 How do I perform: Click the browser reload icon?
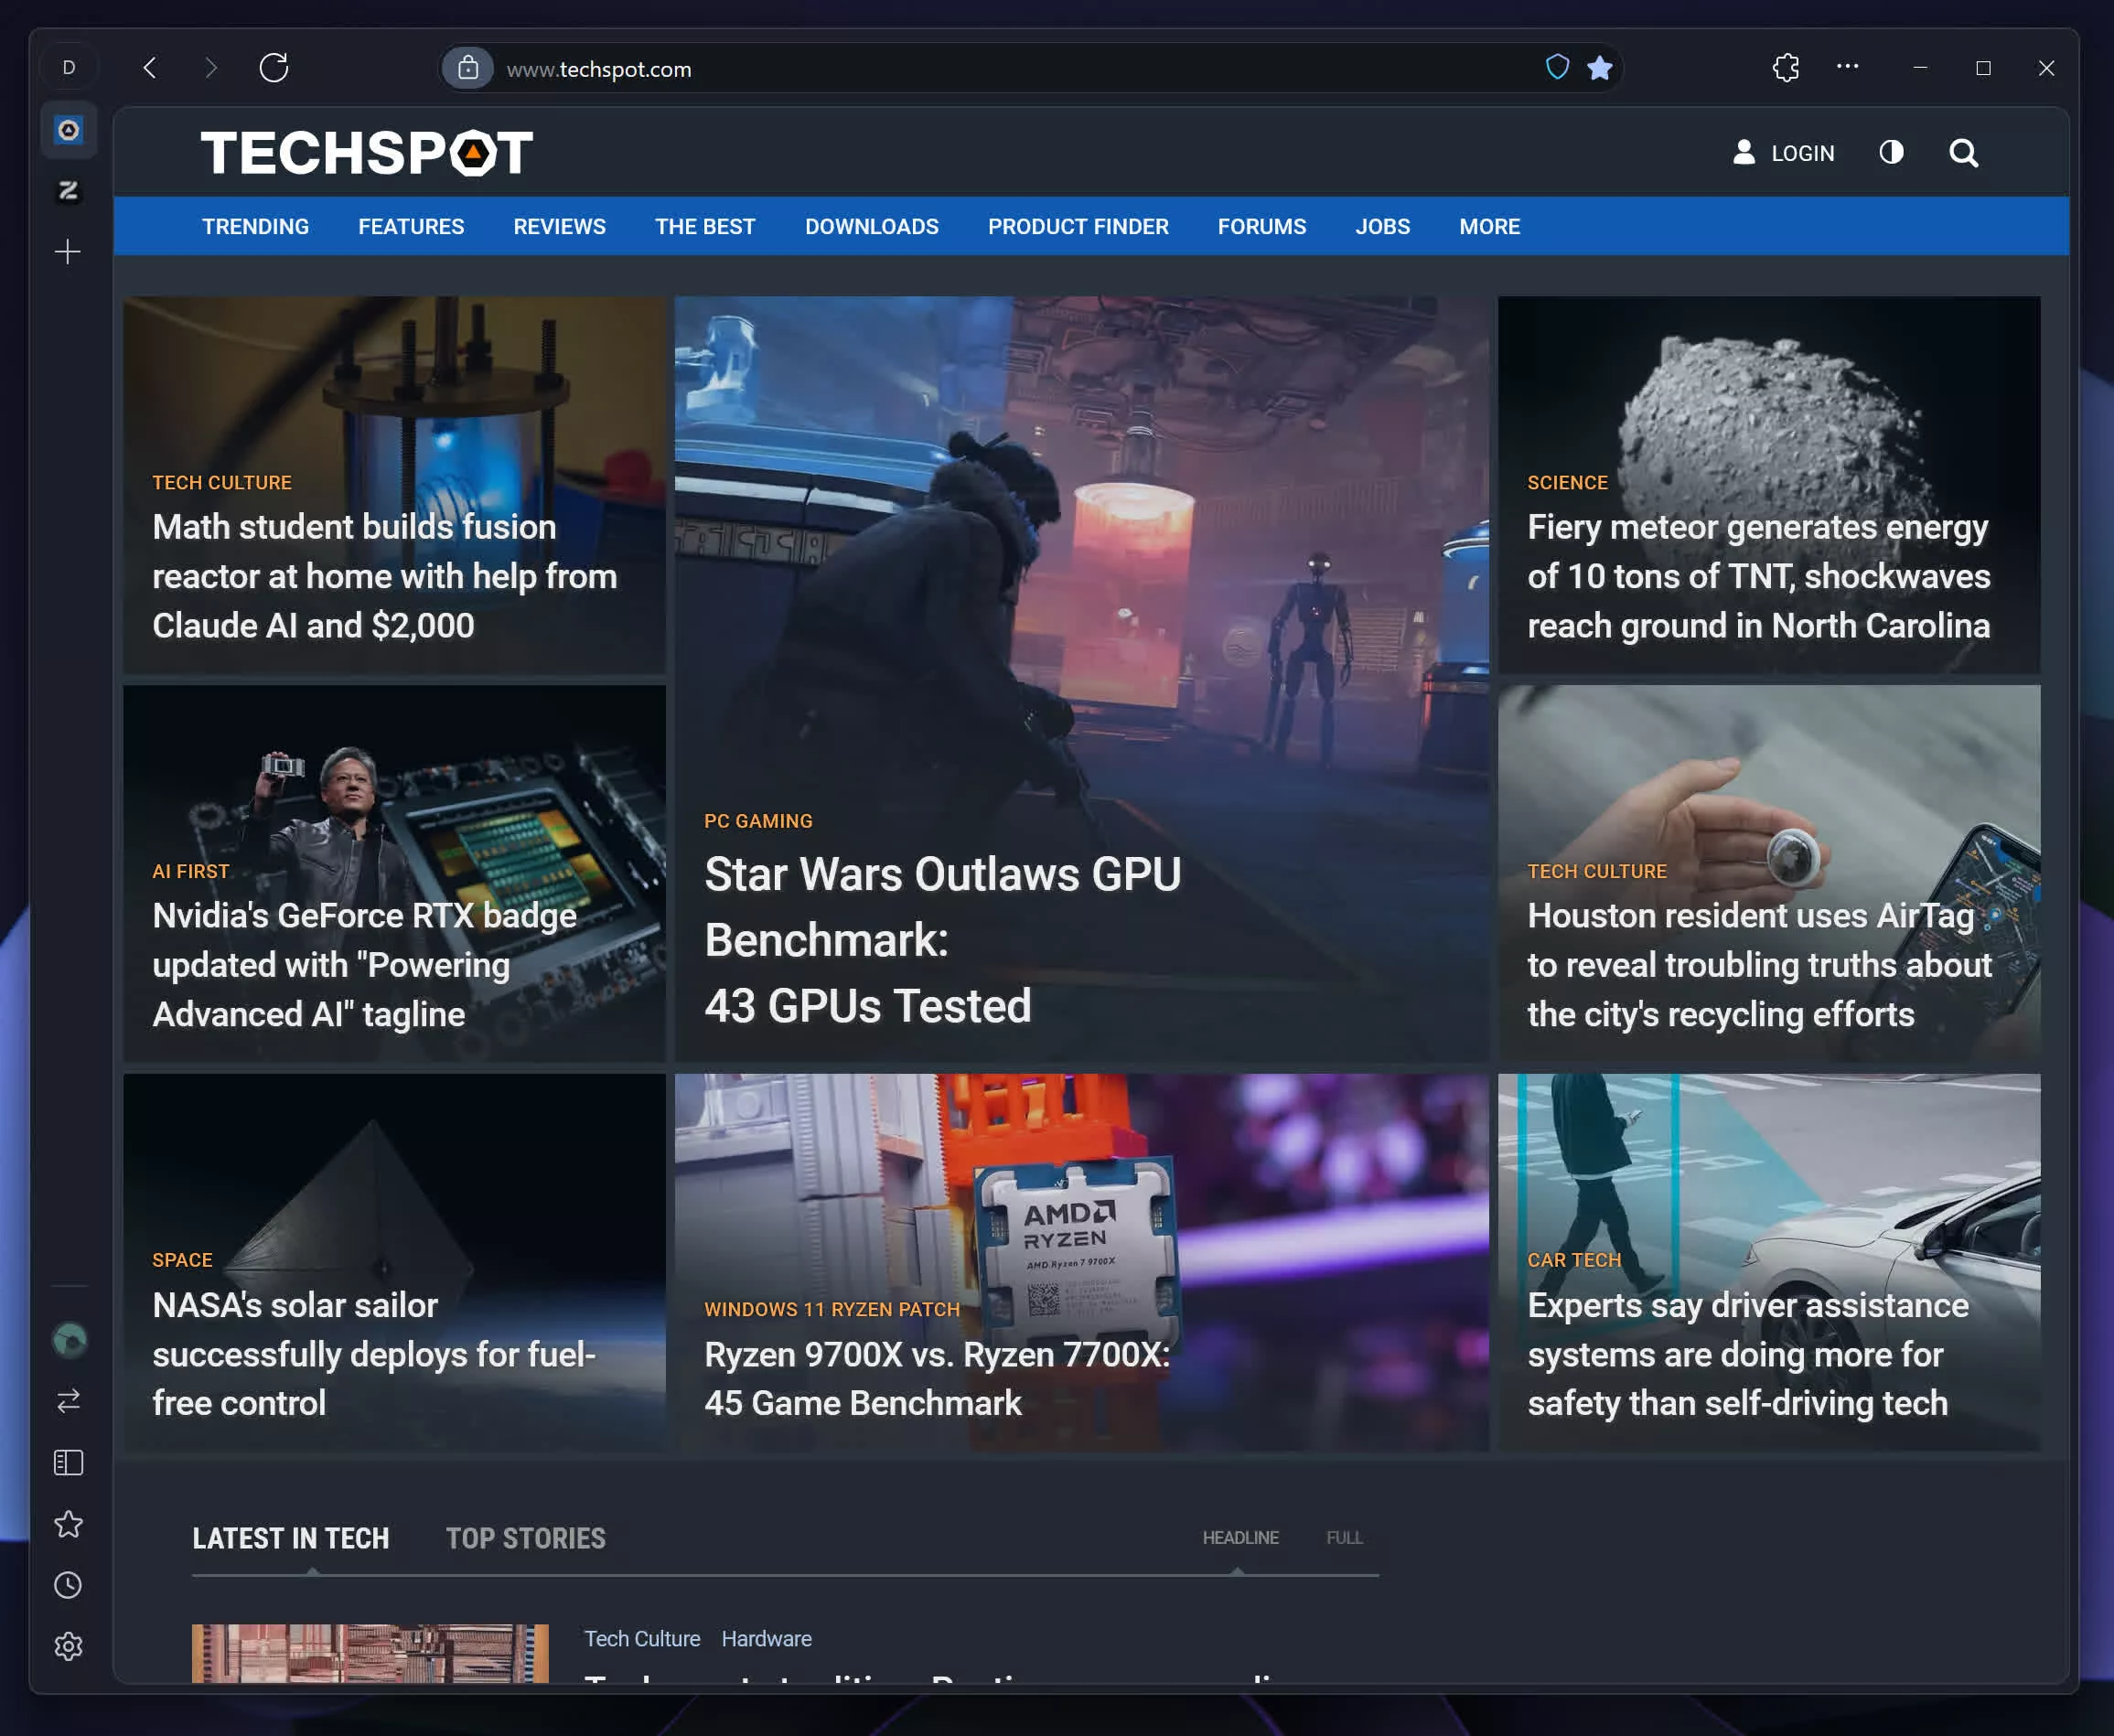pos(273,68)
